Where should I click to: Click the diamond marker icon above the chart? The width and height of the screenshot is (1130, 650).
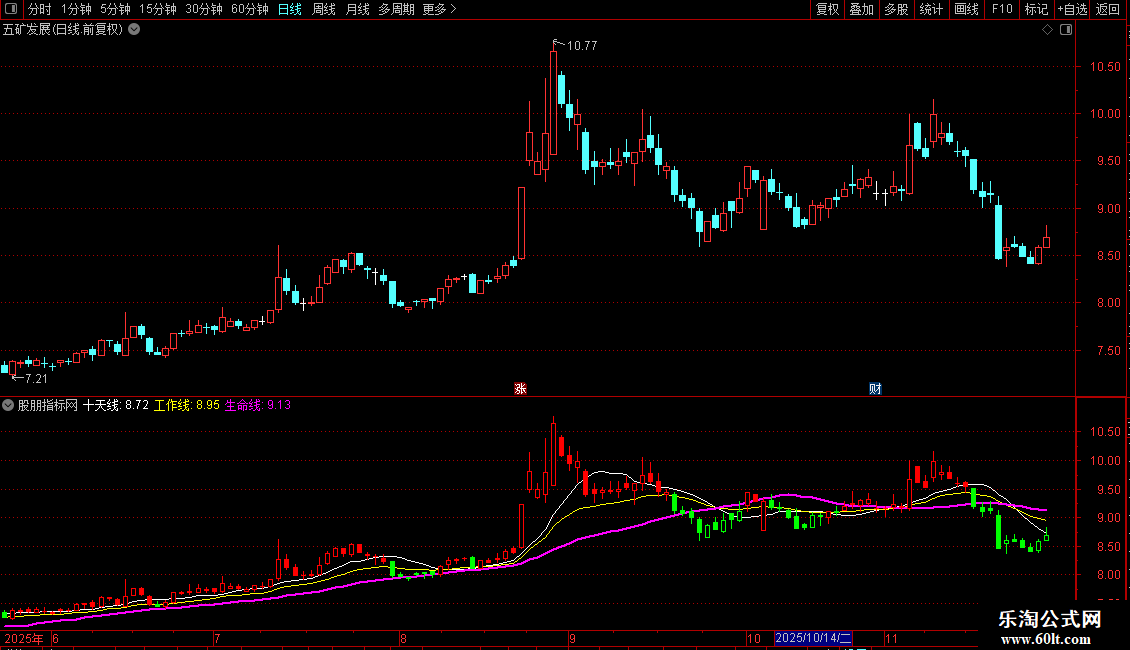[1047, 30]
